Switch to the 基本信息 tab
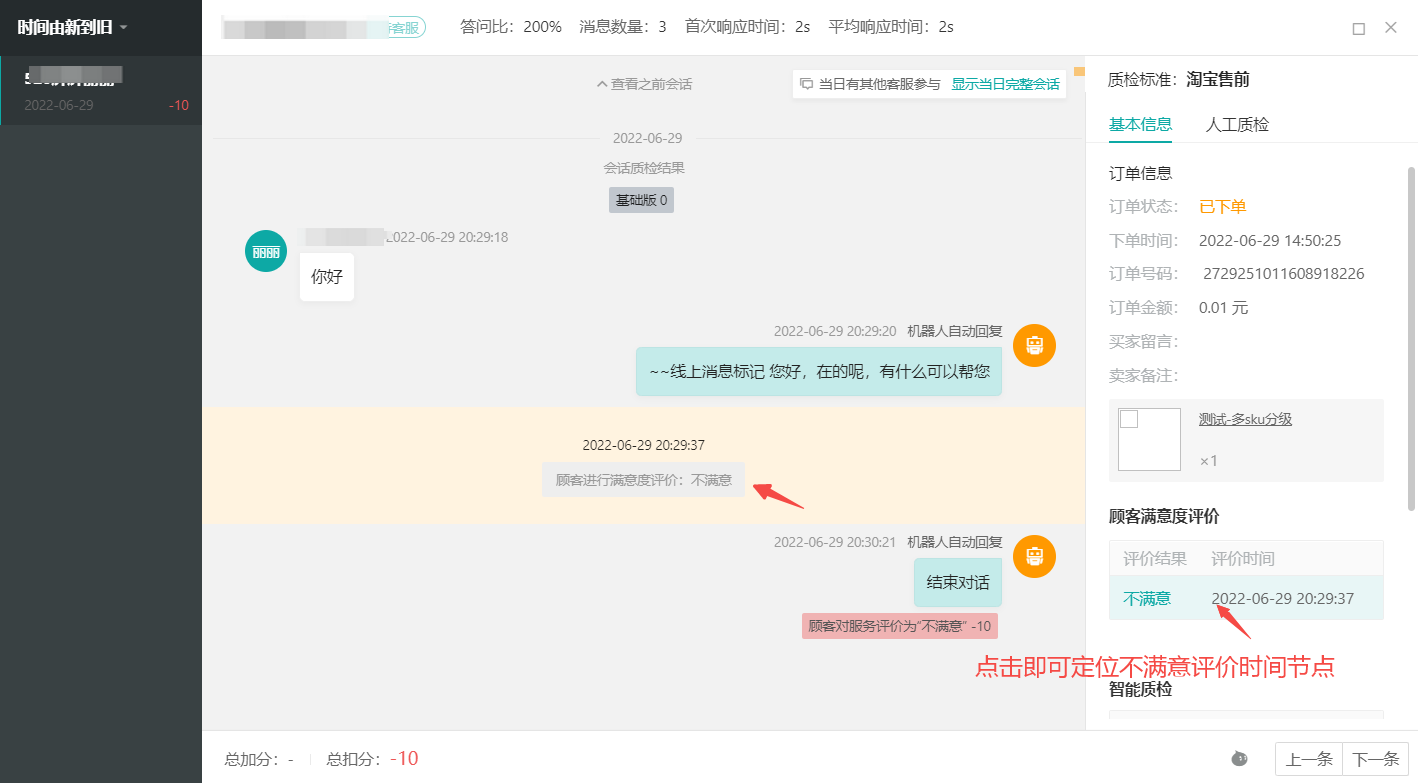Viewport: 1418px width, 783px height. (1140, 125)
